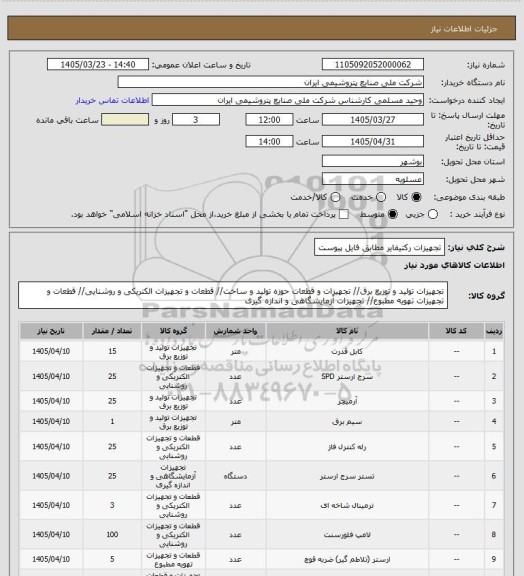524x576 pixels.
Task: Click the جزئیات اطلاعات نیاز header title
Action: tap(464, 29)
